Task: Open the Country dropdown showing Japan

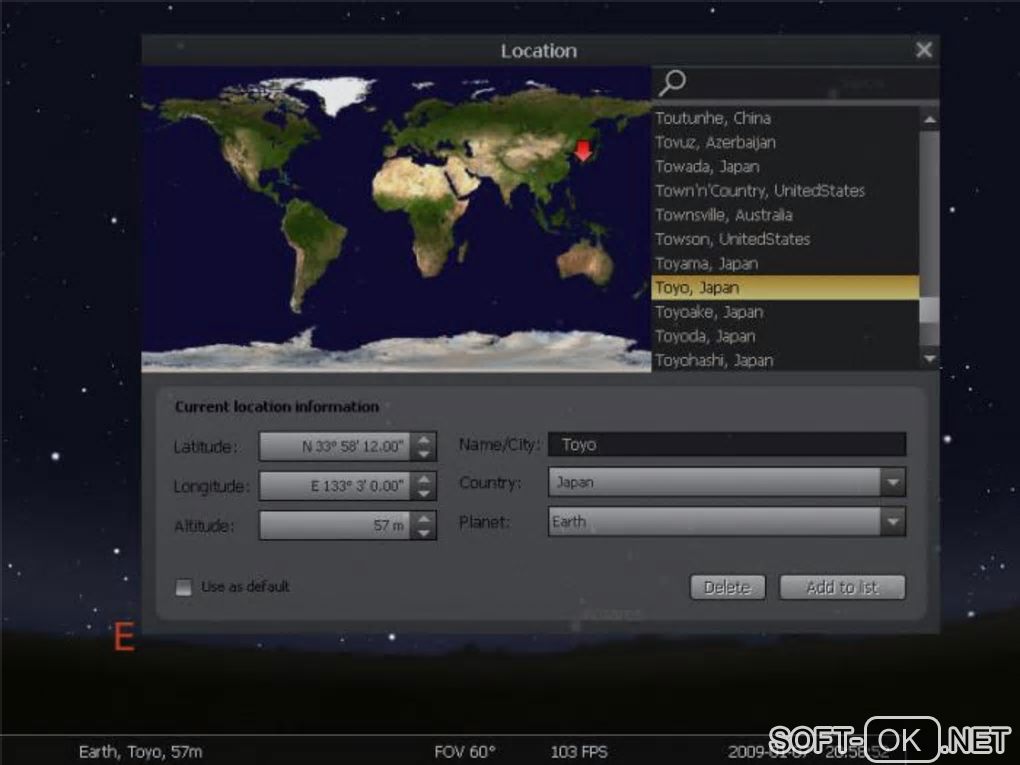Action: click(727, 483)
